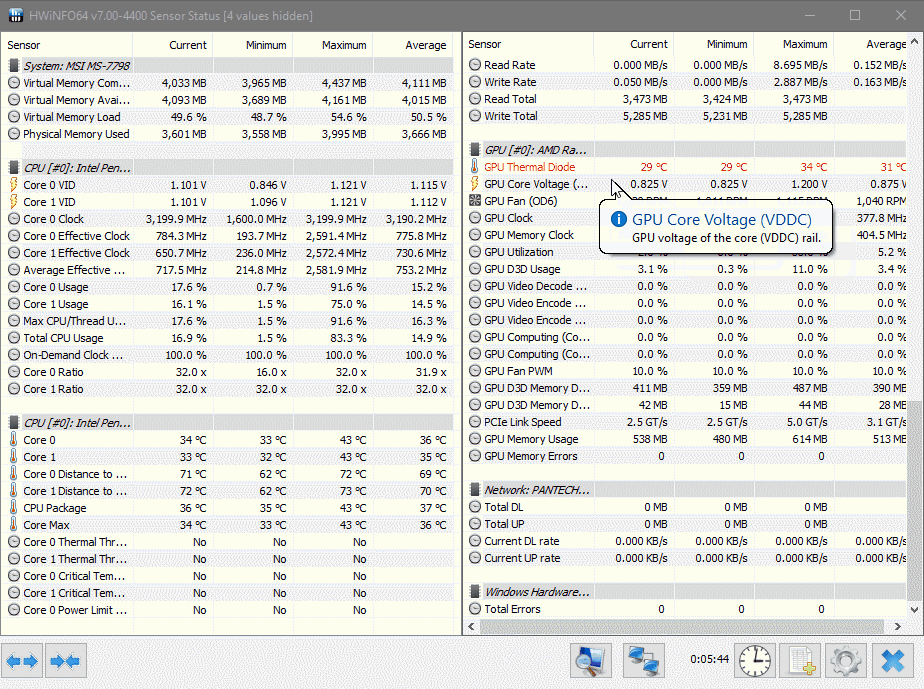The image size is (924, 689).
Task: Click the Core 1 VID lightning icon
Action: [14, 202]
